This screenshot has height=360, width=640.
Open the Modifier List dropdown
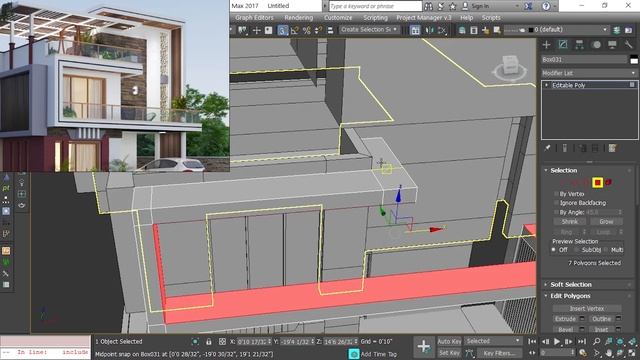point(589,73)
